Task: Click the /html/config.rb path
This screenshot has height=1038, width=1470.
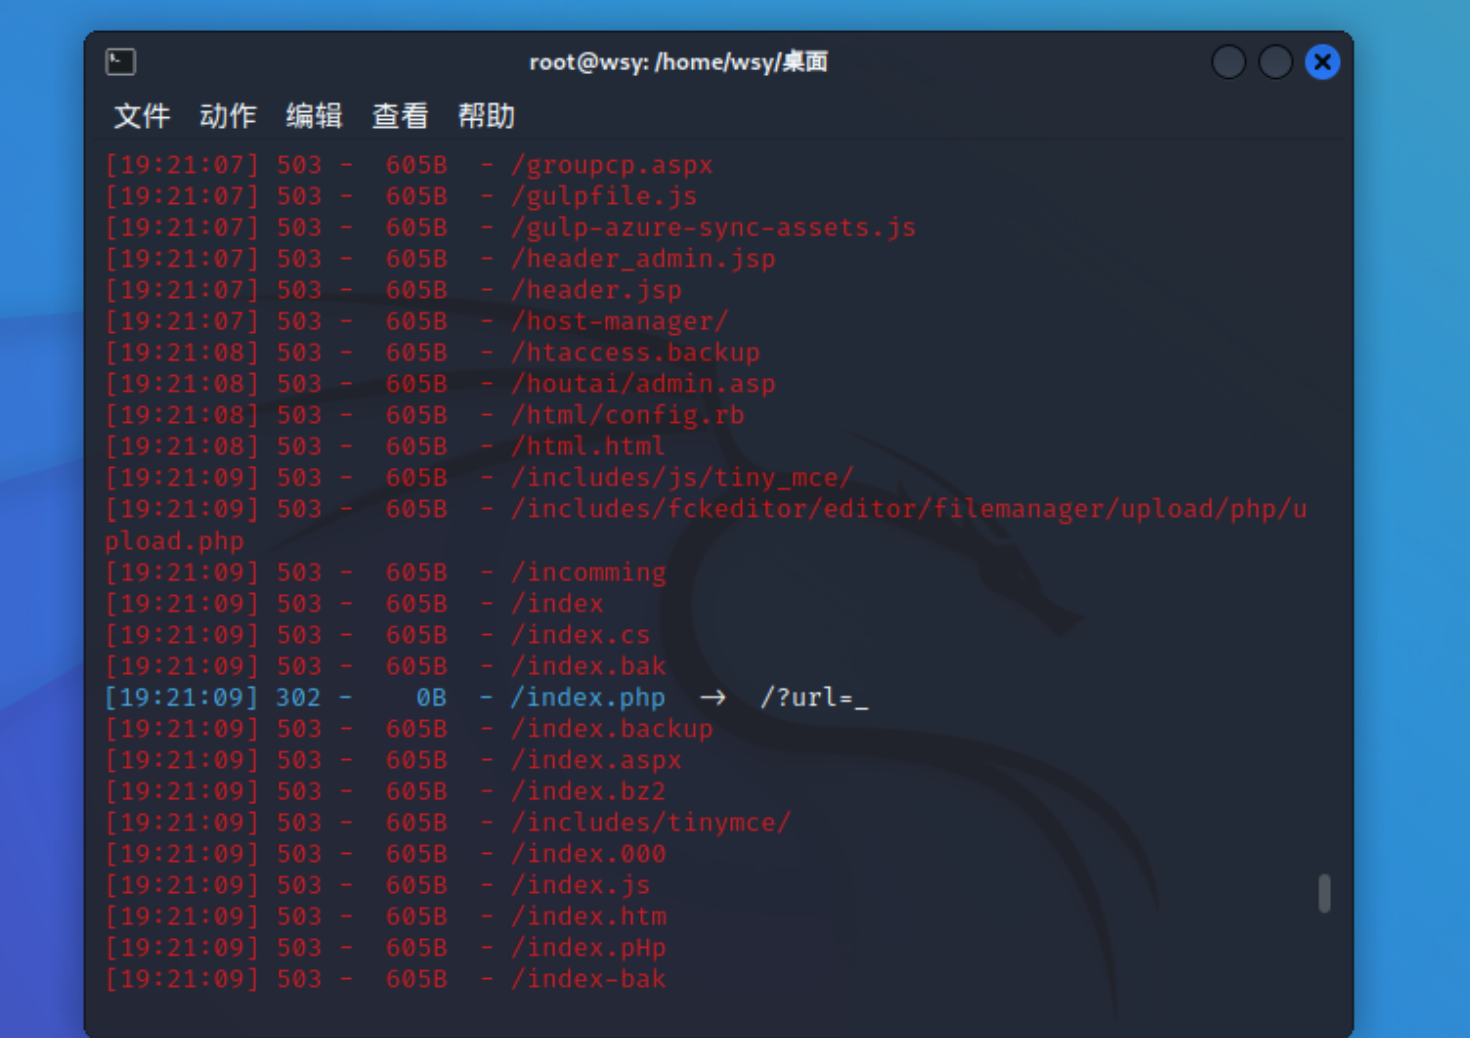Action: [628, 415]
